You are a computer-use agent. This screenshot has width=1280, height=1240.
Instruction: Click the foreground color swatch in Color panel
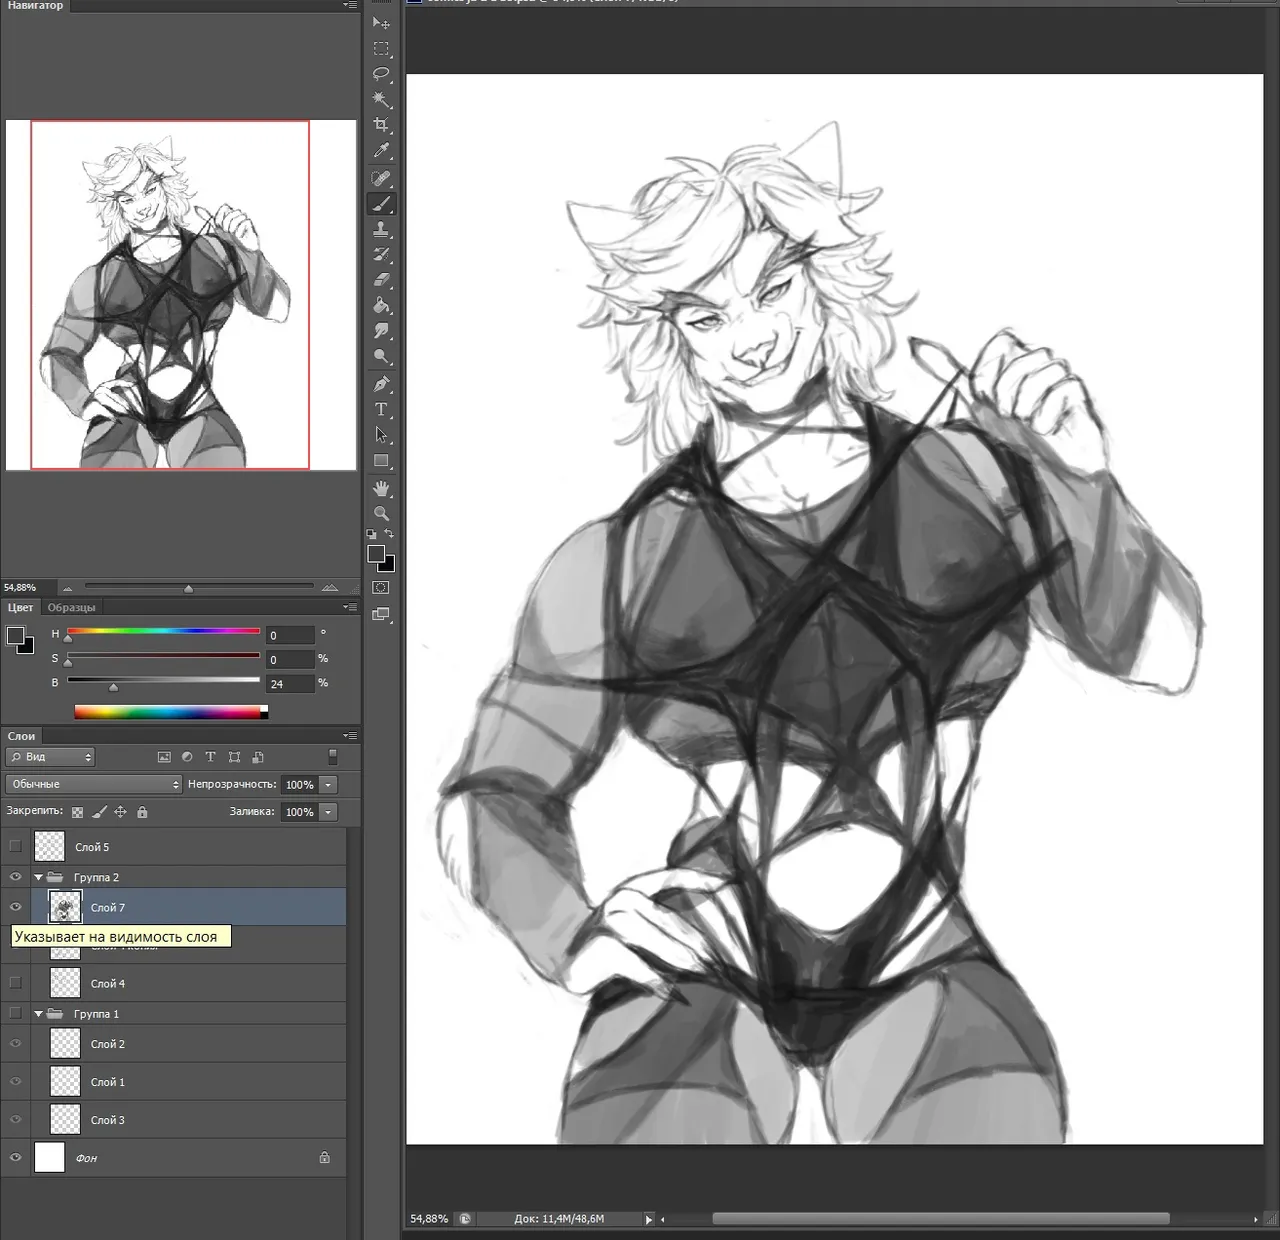coord(15,636)
